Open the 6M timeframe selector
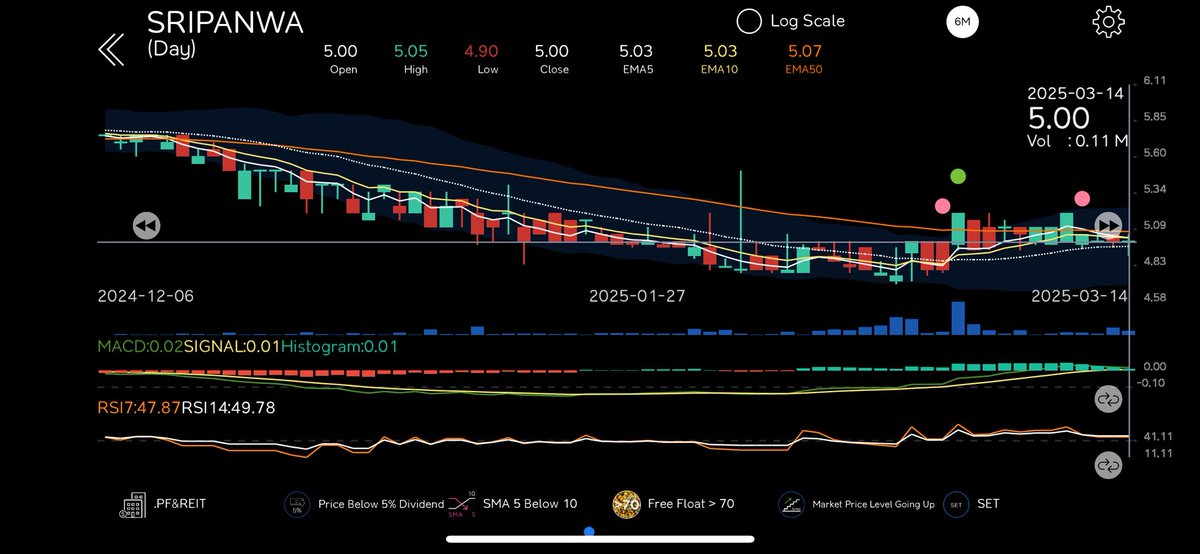1200x554 pixels. point(963,22)
